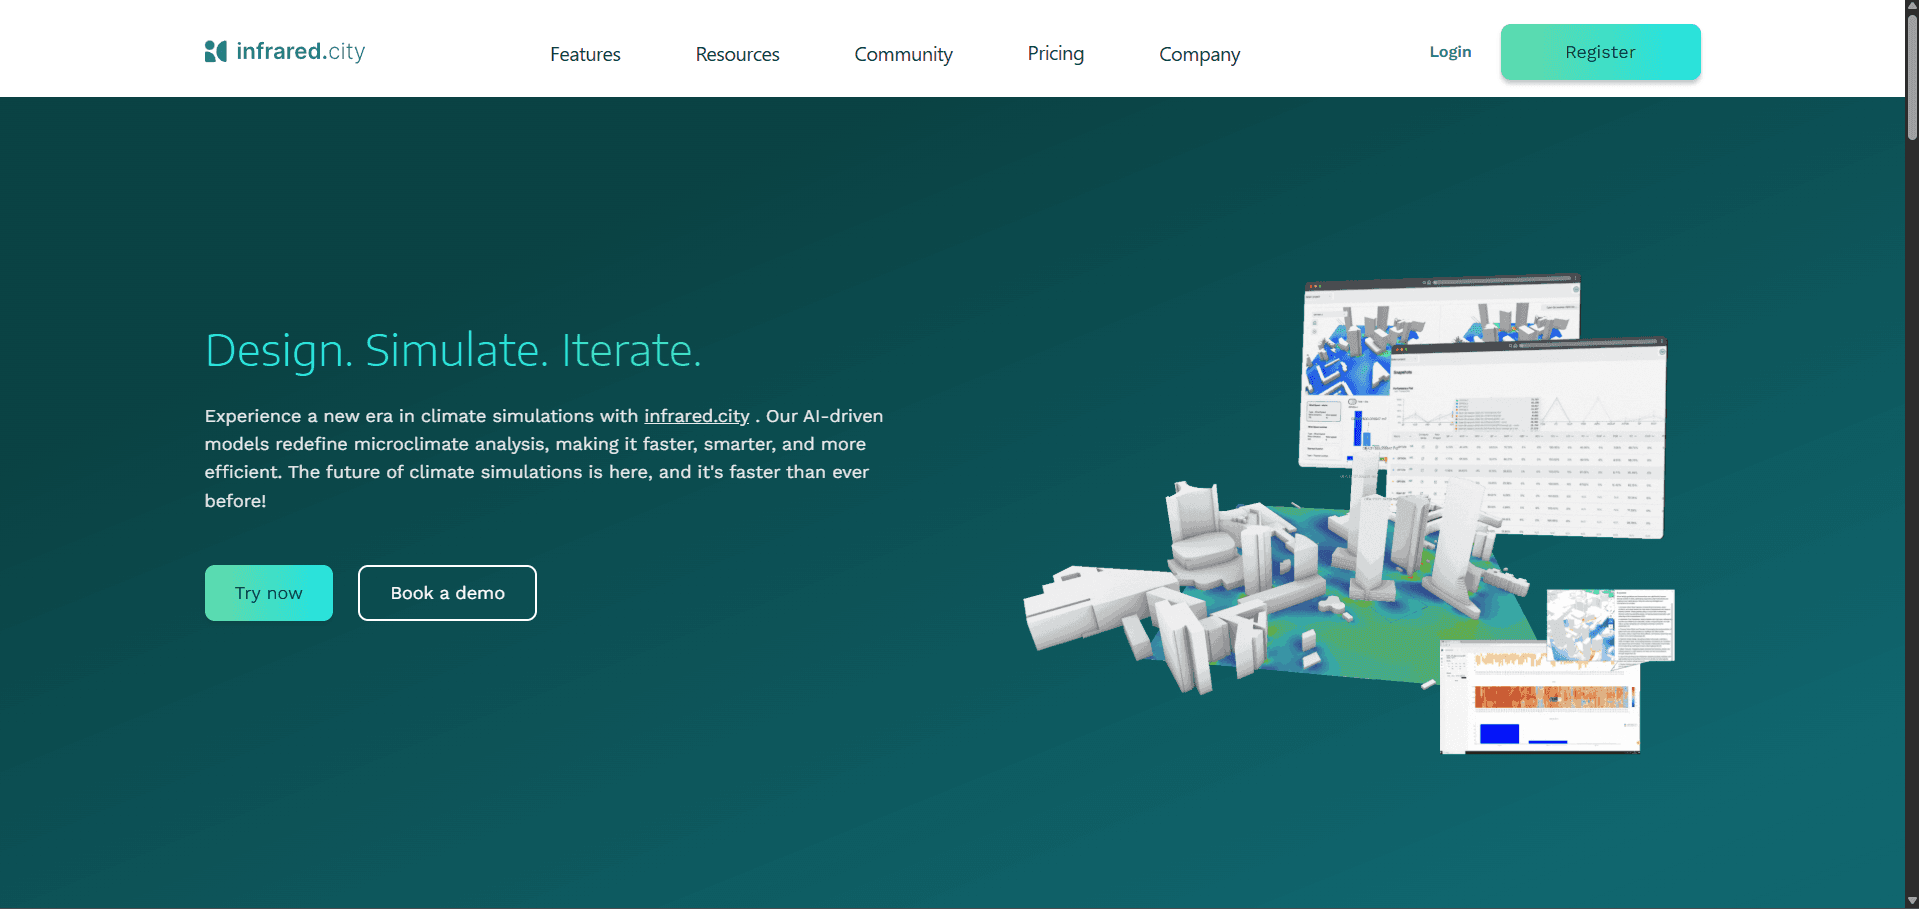Click the Design. Simulate. Iterate. headline

453,351
